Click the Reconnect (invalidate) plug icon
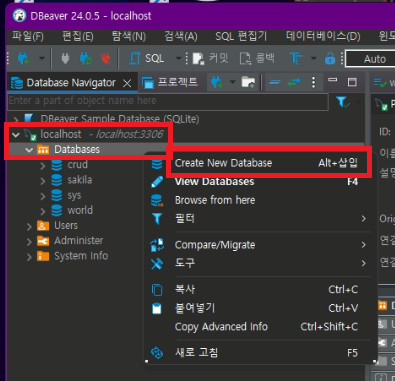Screen dimensions: 395x381 coord(86,58)
